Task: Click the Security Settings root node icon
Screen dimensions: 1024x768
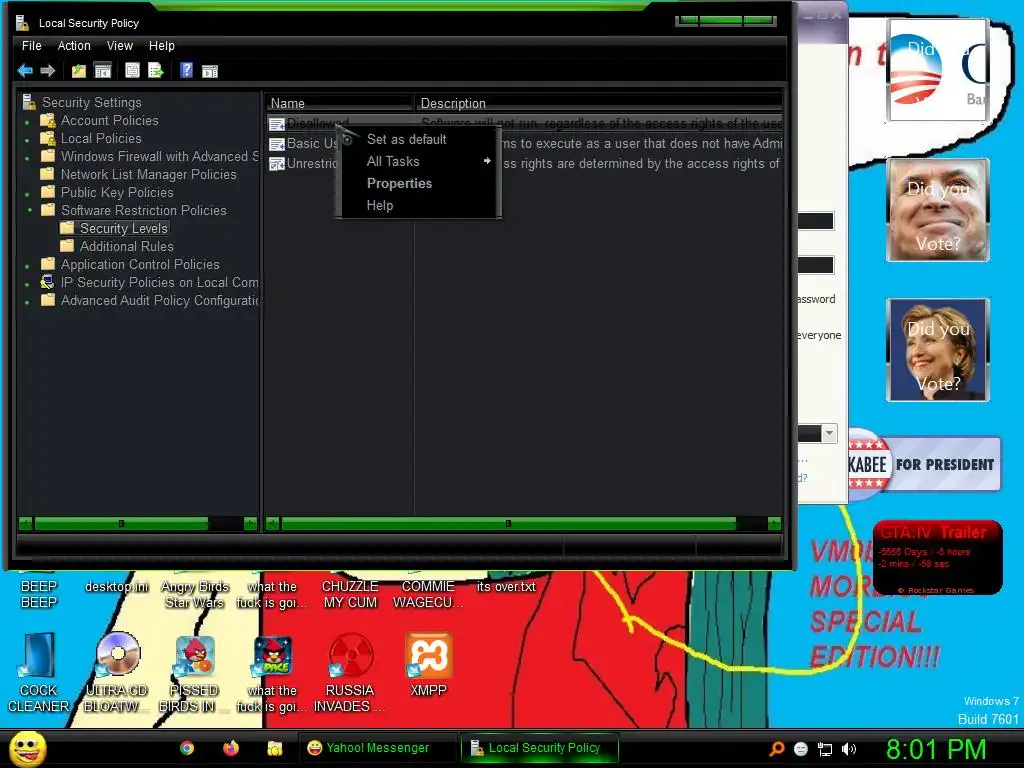Action: click(x=29, y=102)
